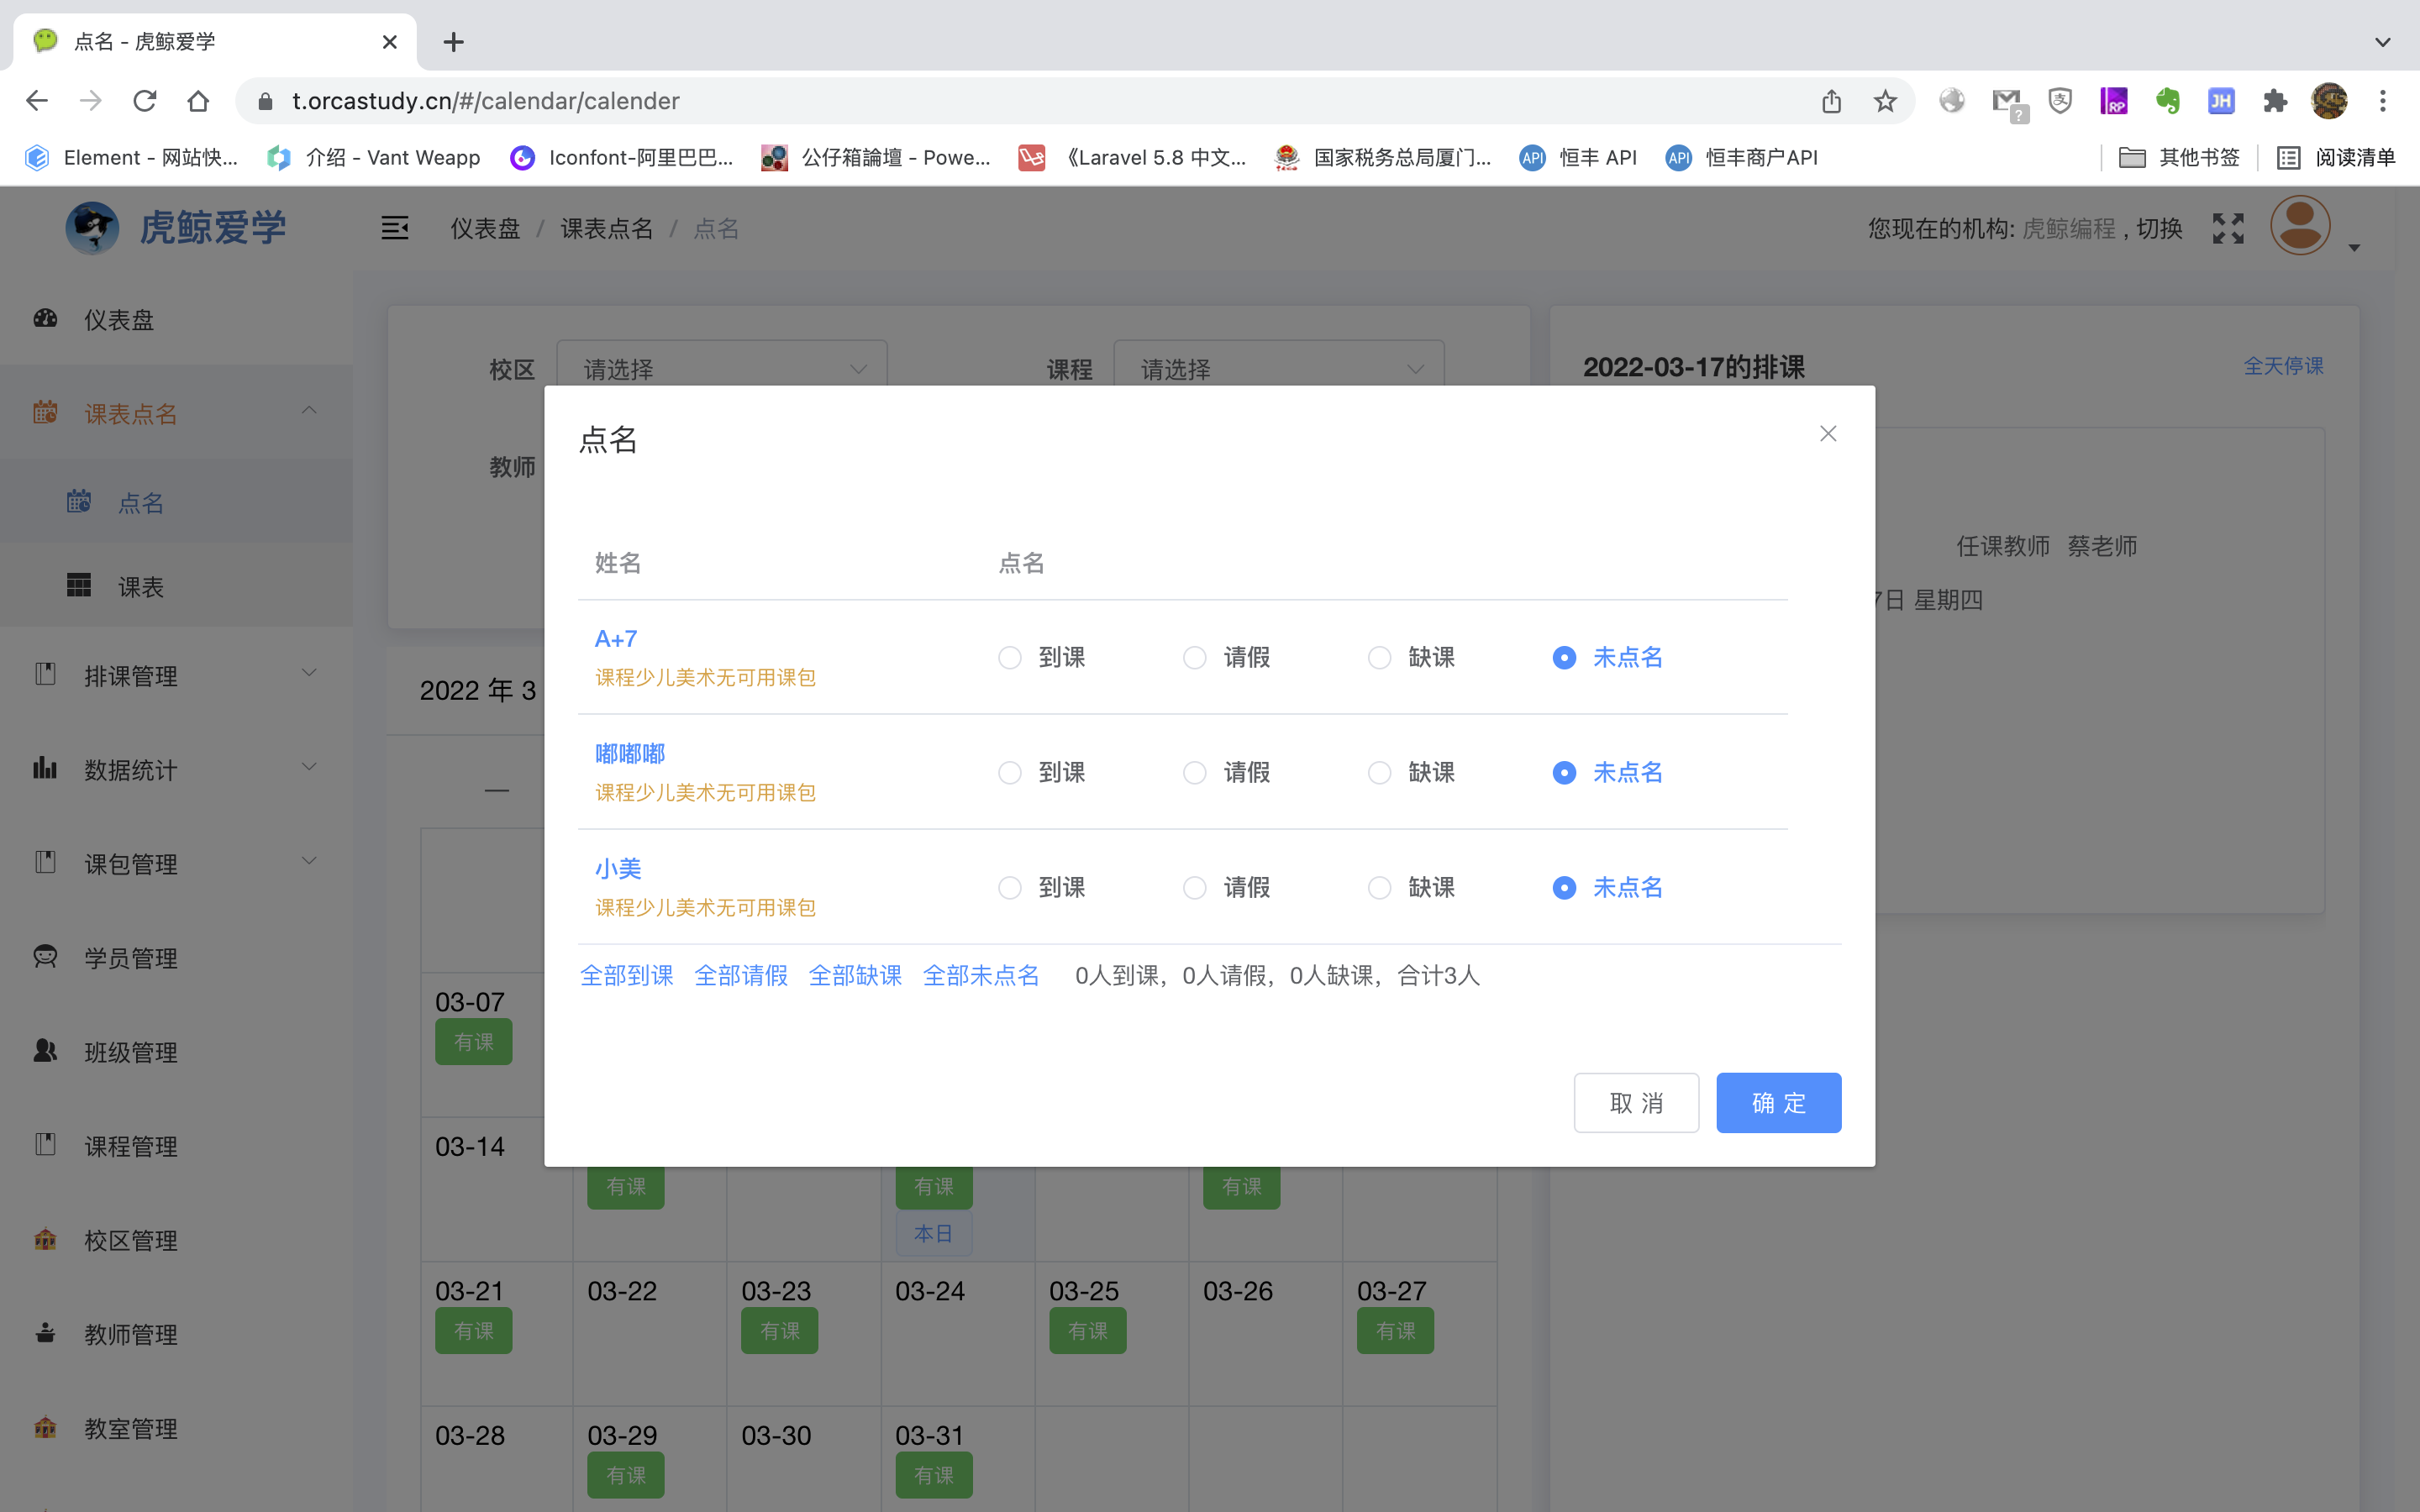Click browser home icon

[x=198, y=101]
